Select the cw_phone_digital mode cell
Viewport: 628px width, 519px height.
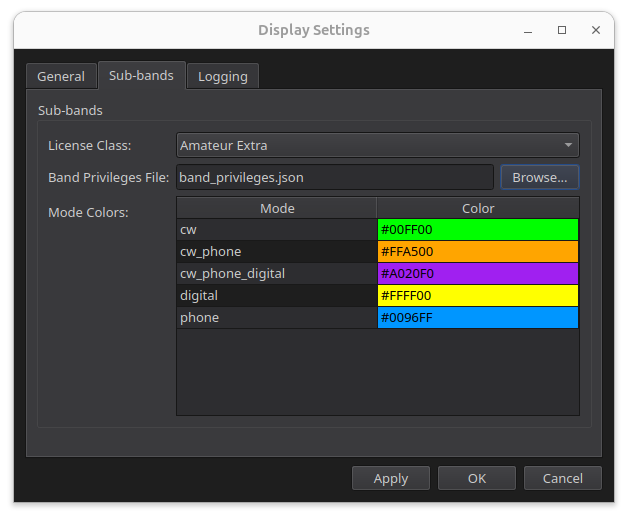coord(277,274)
